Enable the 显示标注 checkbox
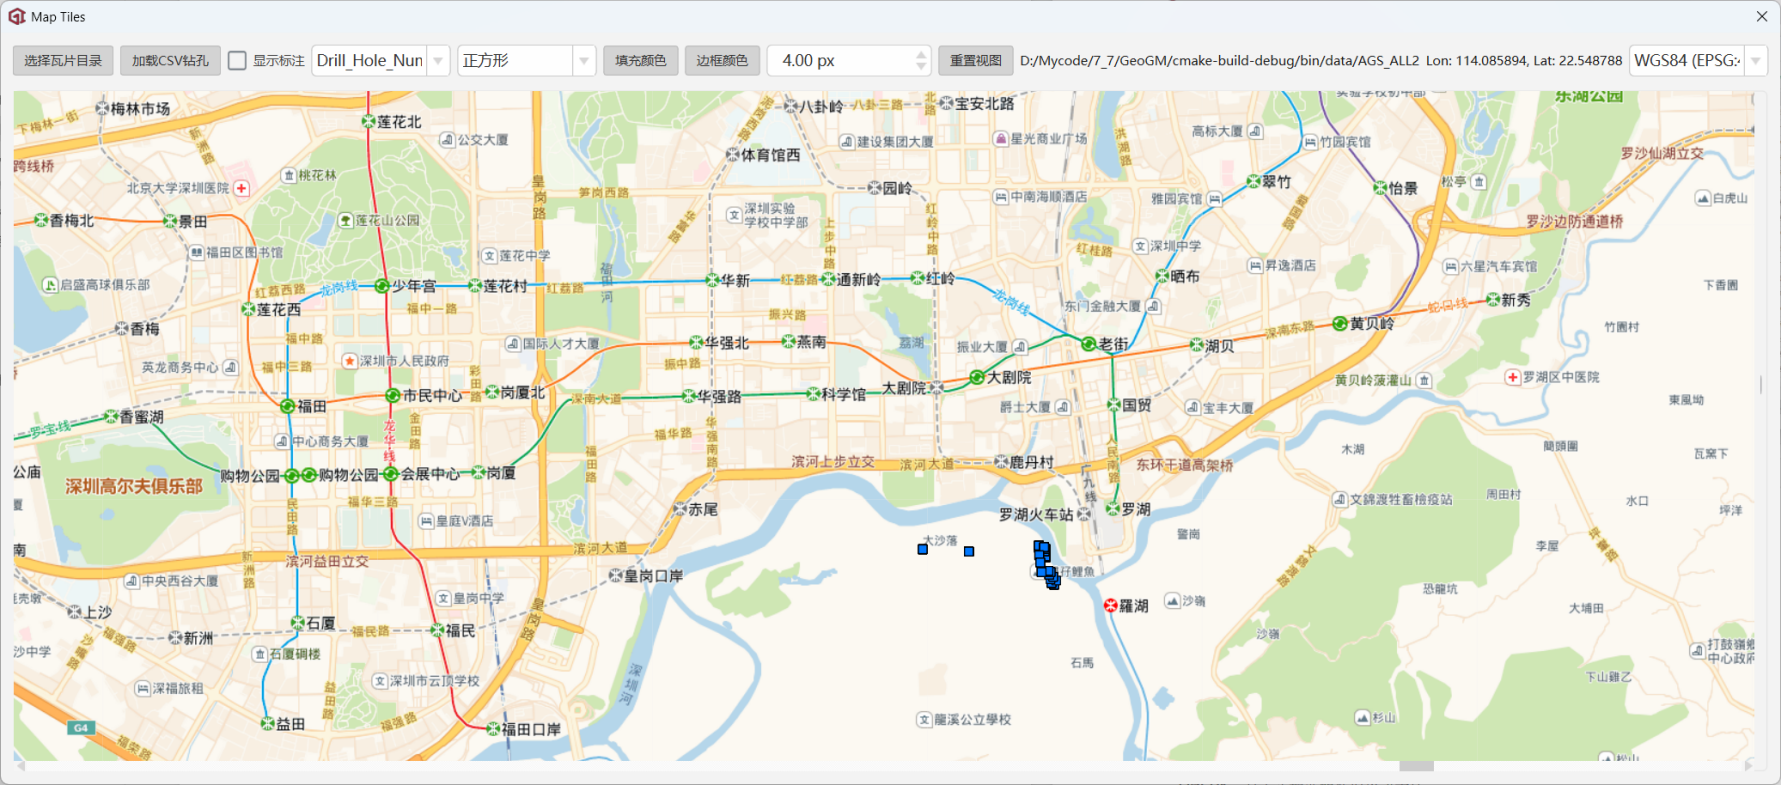 pyautogui.click(x=237, y=61)
